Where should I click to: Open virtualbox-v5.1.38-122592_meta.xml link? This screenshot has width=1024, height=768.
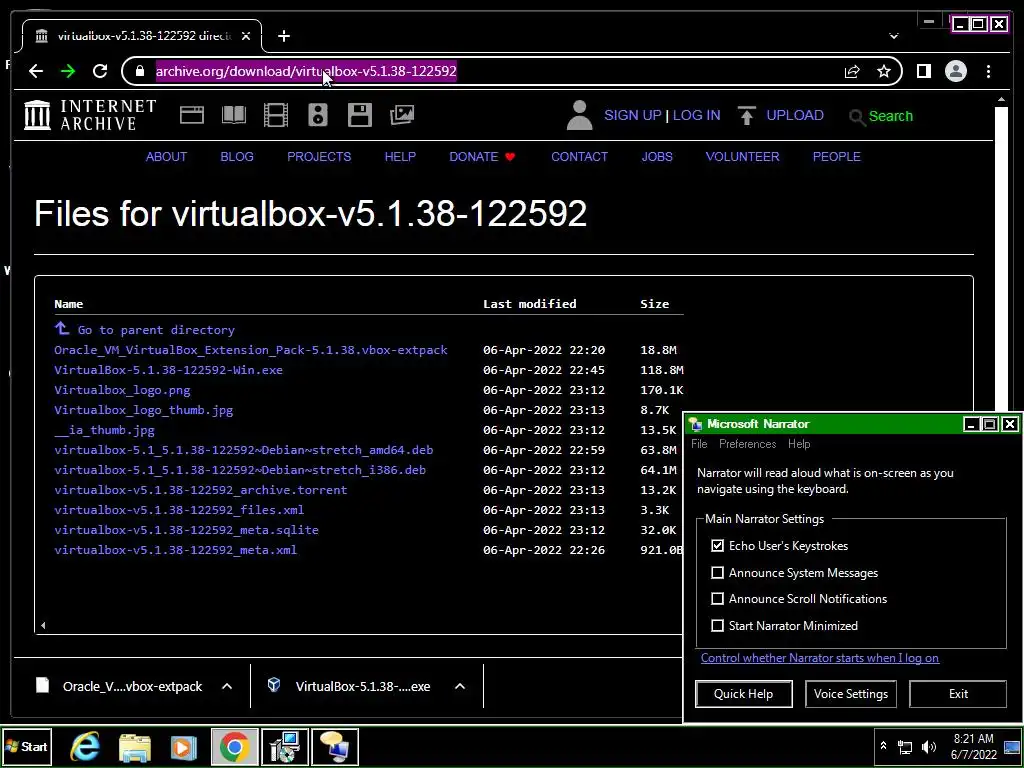tap(176, 550)
